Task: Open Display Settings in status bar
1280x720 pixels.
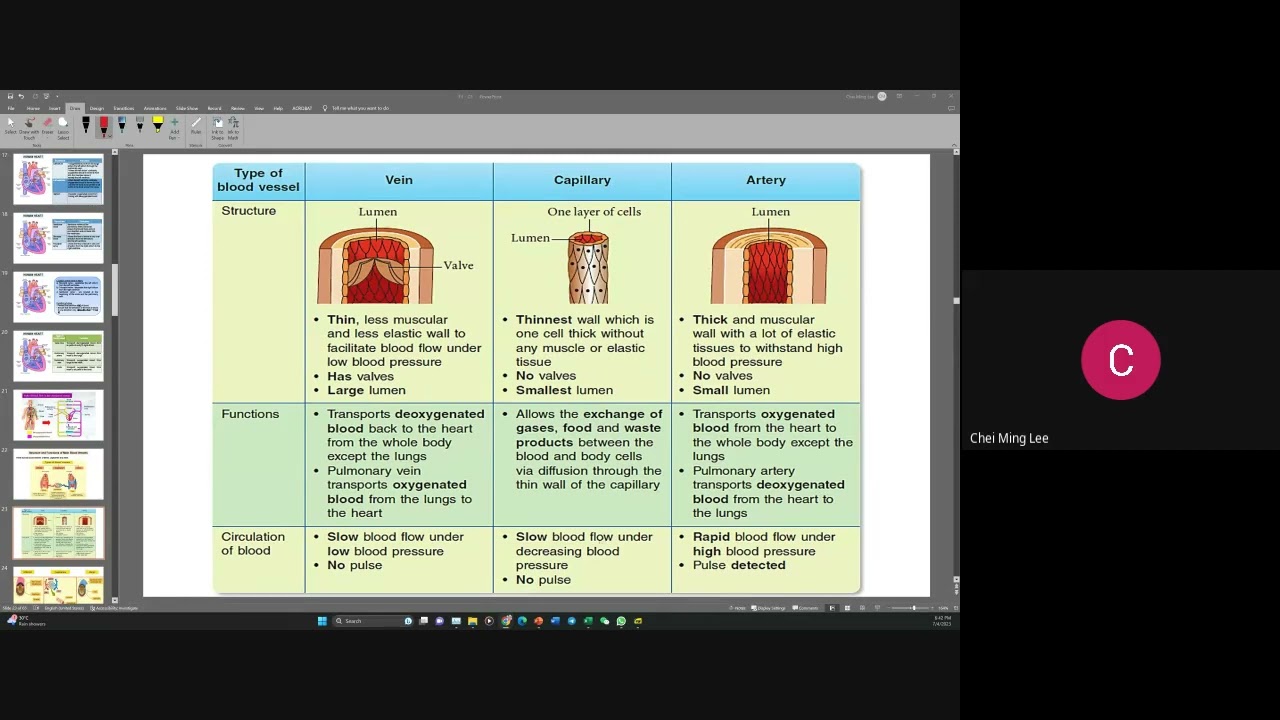Action: 768,608
